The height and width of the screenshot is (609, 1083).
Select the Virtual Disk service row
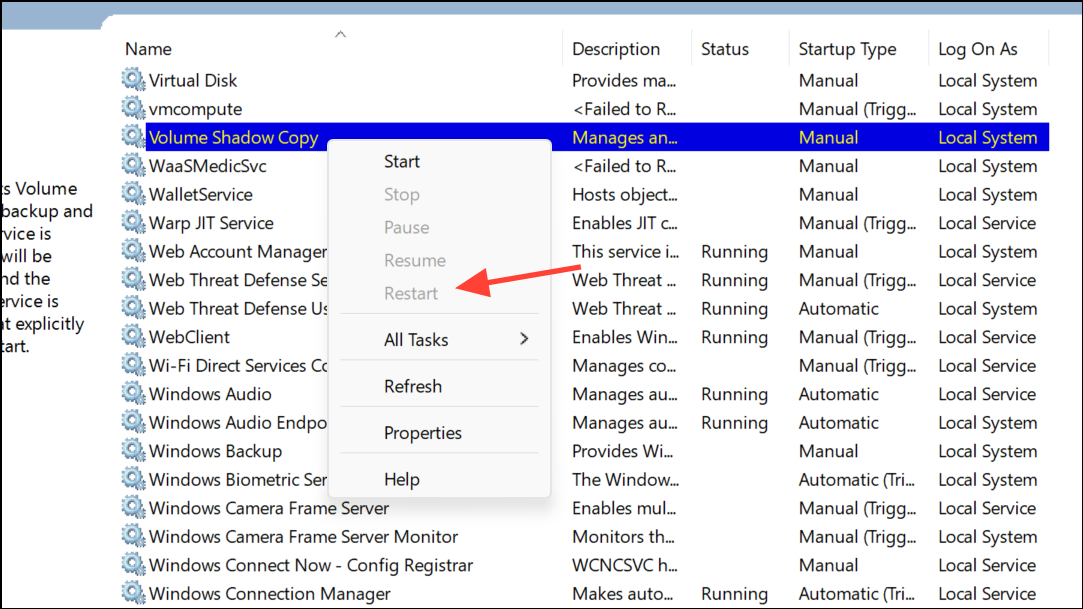586,80
